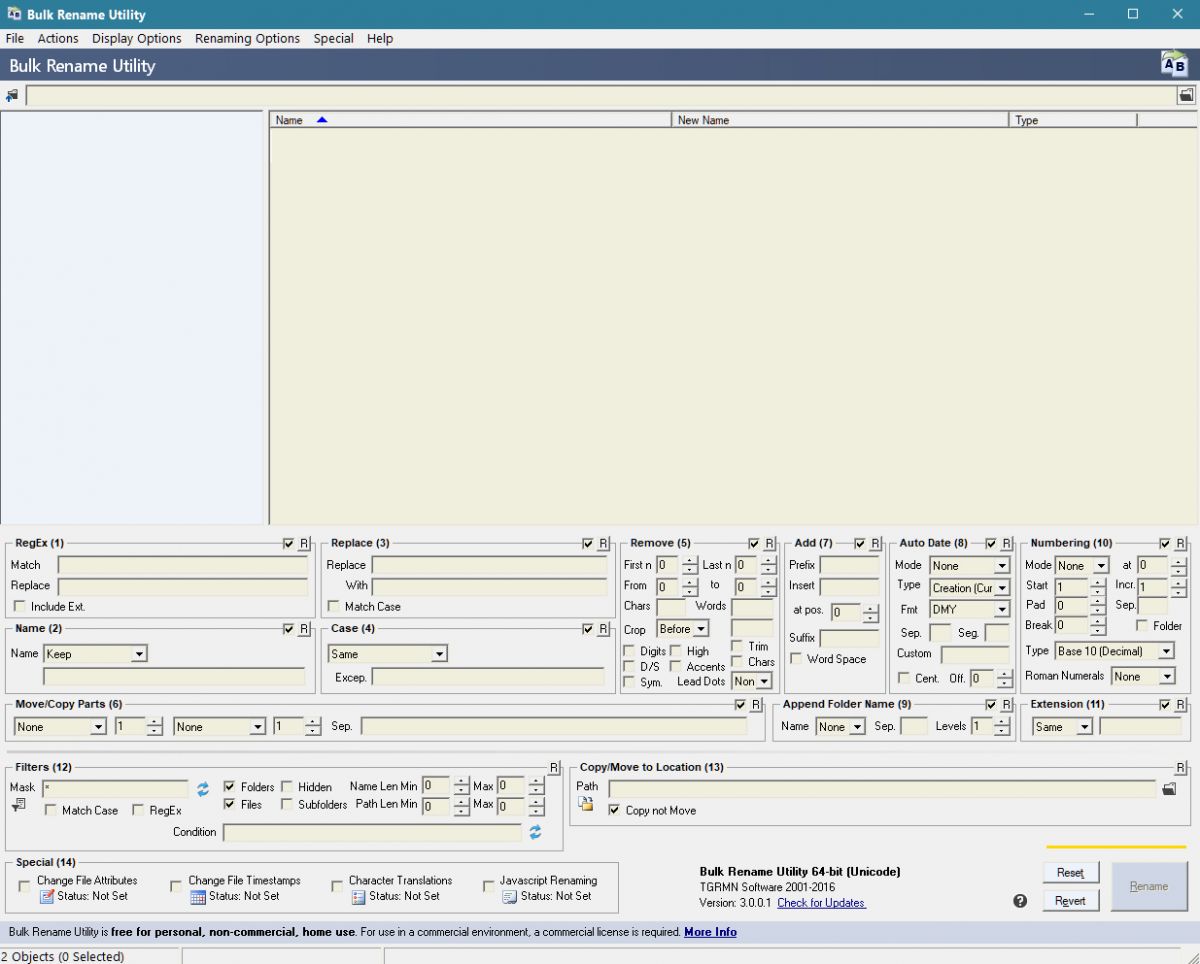1200x964 pixels.
Task: Toggle Copy not Move checkbox
Action: click(614, 811)
